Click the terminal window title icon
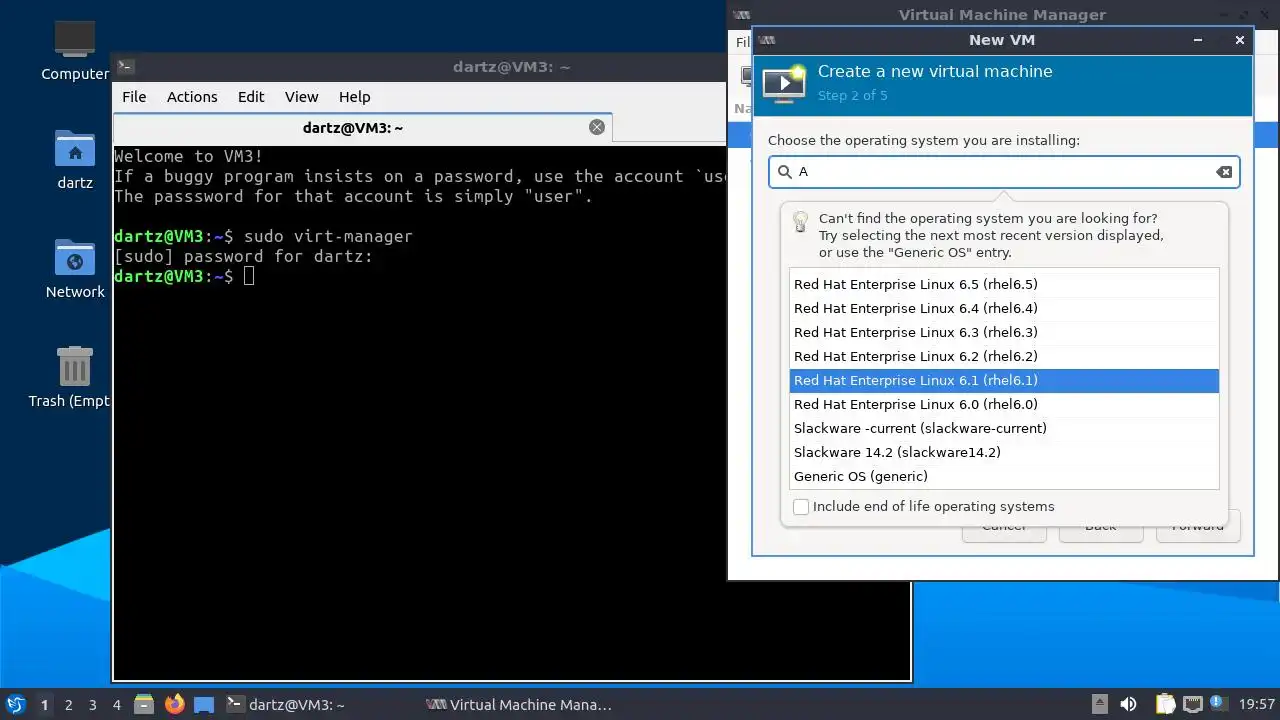This screenshot has height=720, width=1280. click(x=125, y=67)
